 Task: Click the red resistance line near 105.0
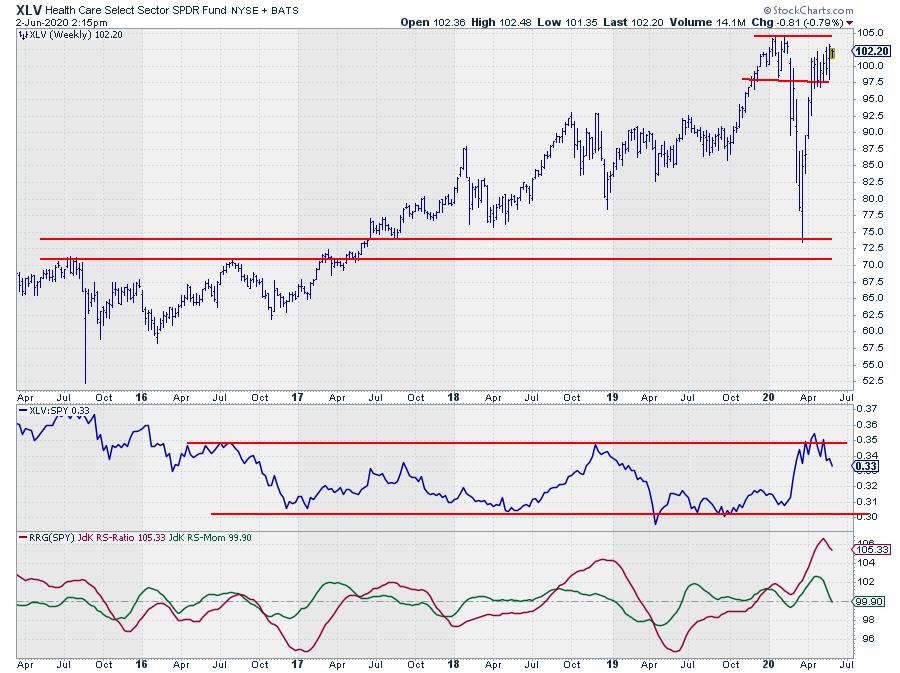pyautogui.click(x=792, y=36)
